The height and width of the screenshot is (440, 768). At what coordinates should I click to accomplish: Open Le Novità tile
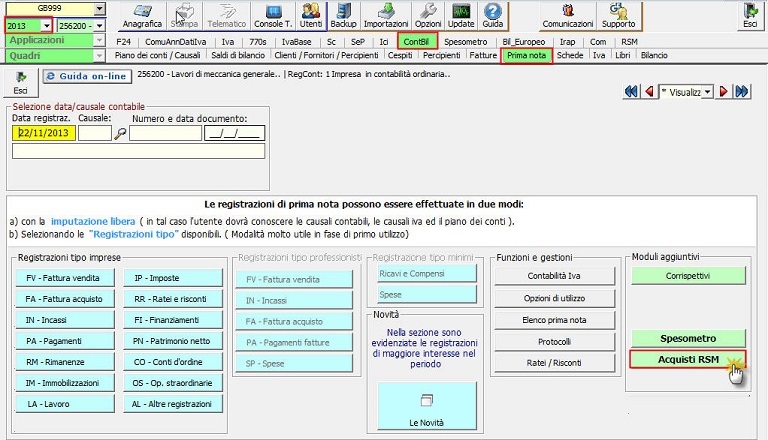coord(427,406)
